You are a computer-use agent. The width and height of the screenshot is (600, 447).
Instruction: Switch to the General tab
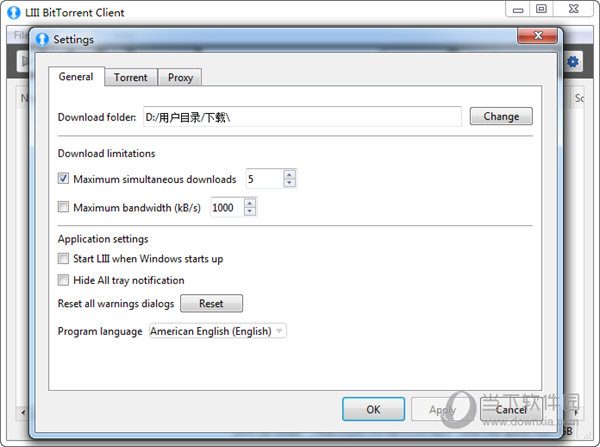76,77
